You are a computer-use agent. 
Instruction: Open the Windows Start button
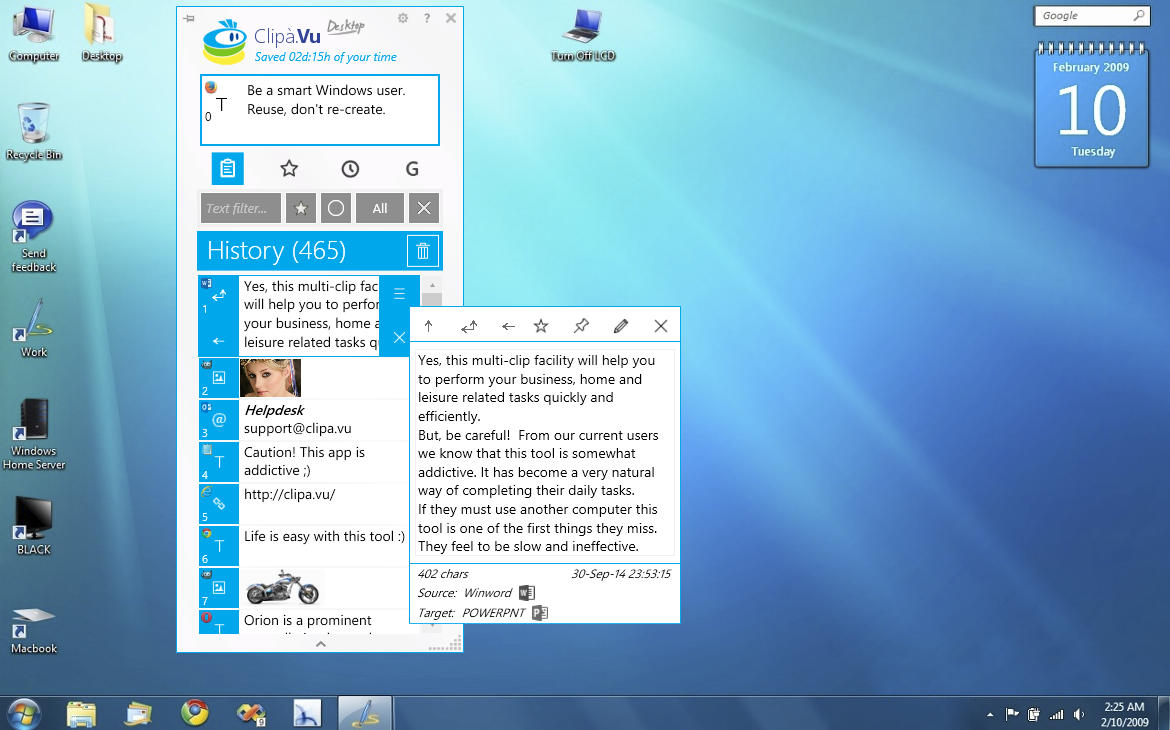(25, 714)
